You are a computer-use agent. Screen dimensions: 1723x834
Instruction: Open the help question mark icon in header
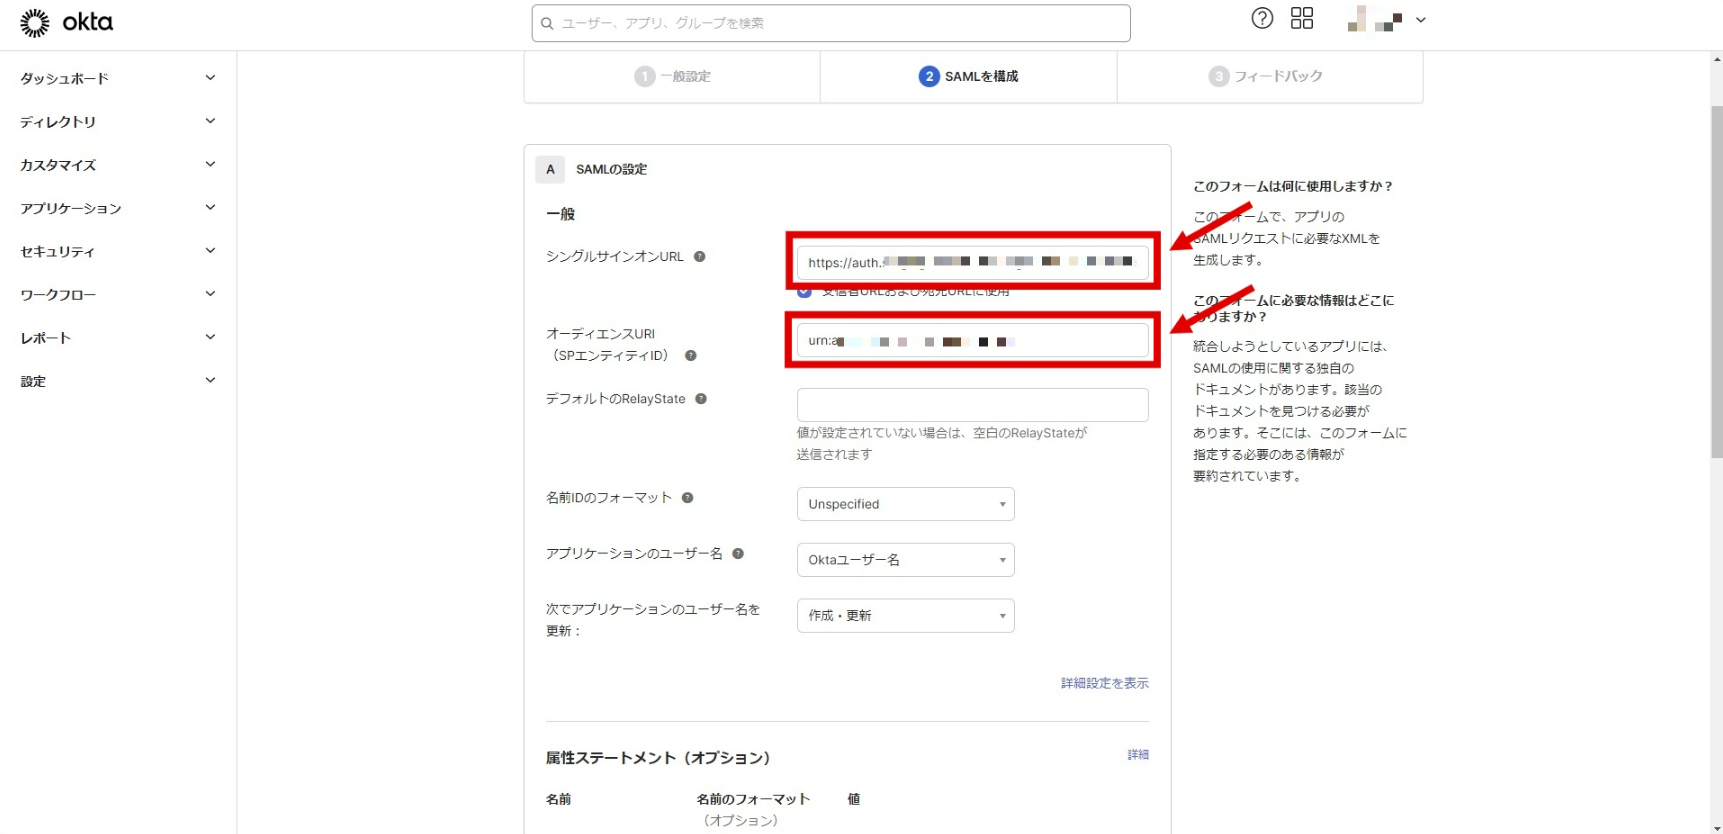click(1262, 19)
